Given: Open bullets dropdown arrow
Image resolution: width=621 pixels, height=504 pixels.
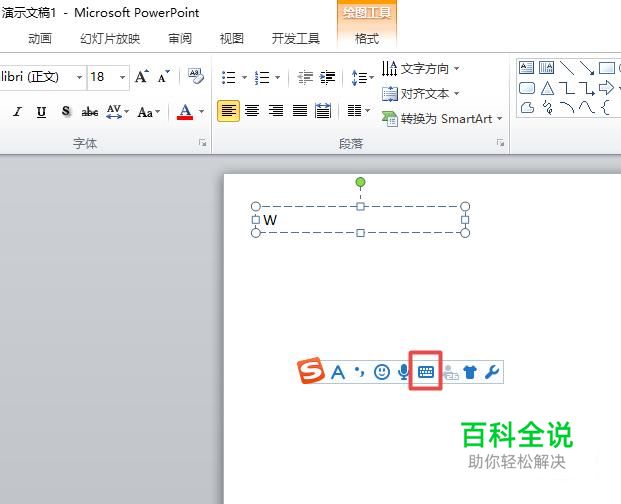Looking at the screenshot, I should pyautogui.click(x=244, y=77).
